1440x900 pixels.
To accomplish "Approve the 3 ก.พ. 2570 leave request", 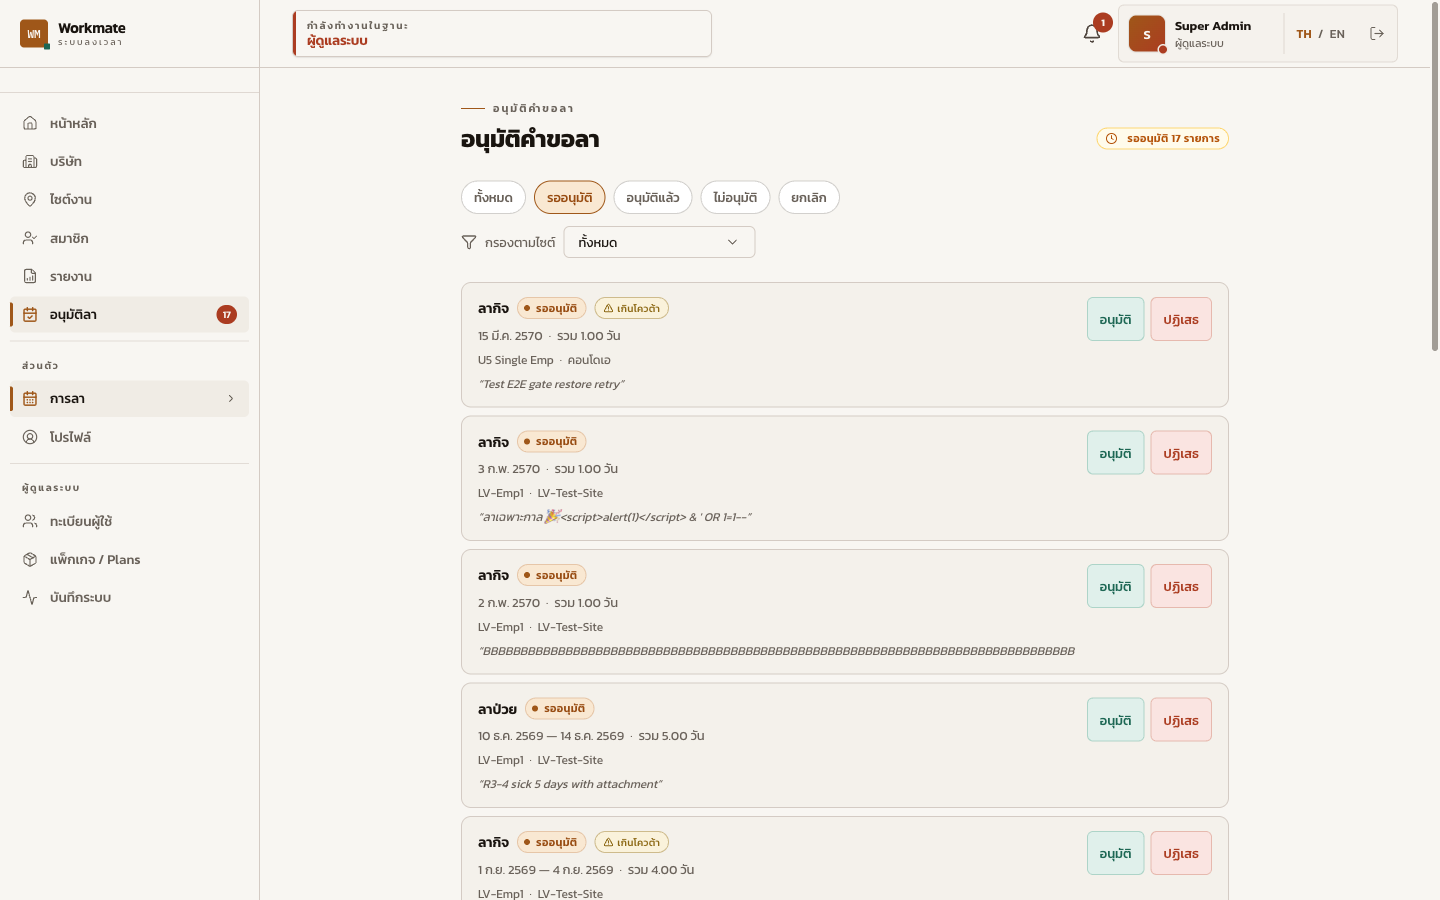I will 1115,453.
